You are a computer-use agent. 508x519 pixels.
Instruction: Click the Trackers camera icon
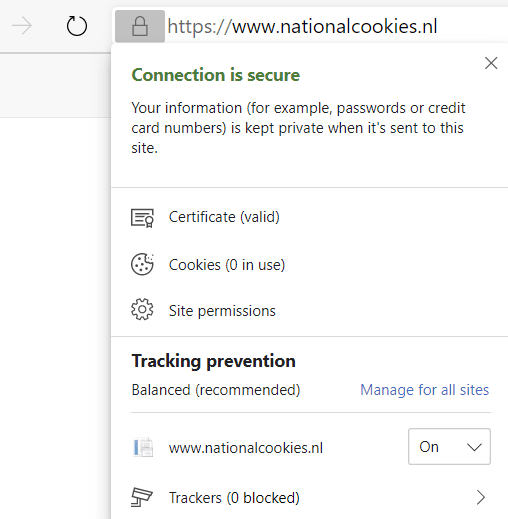pyautogui.click(x=142, y=497)
